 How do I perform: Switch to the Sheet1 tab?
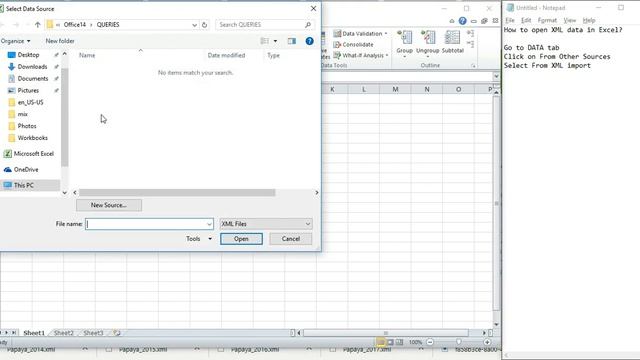[x=34, y=333]
